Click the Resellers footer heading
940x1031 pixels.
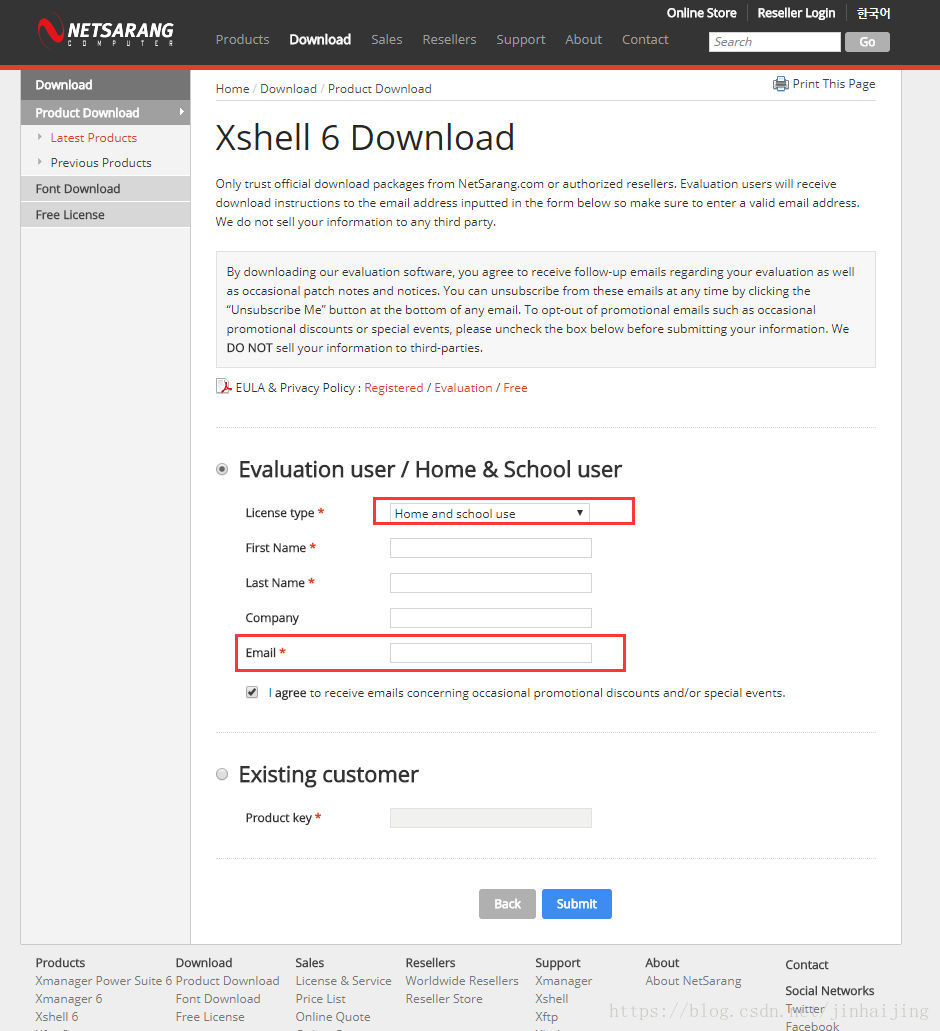(x=430, y=963)
